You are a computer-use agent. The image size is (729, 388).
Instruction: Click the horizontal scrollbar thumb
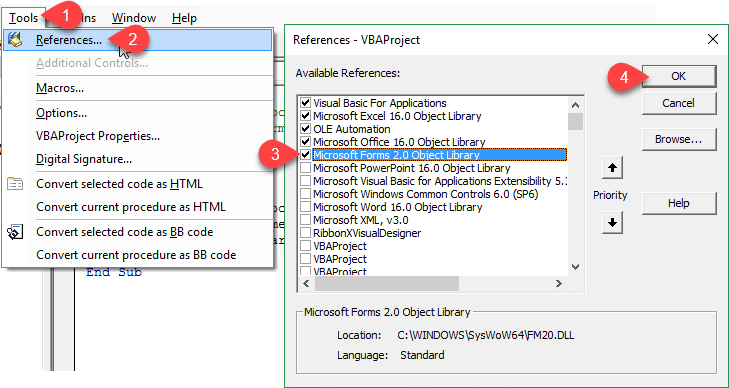coord(386,283)
